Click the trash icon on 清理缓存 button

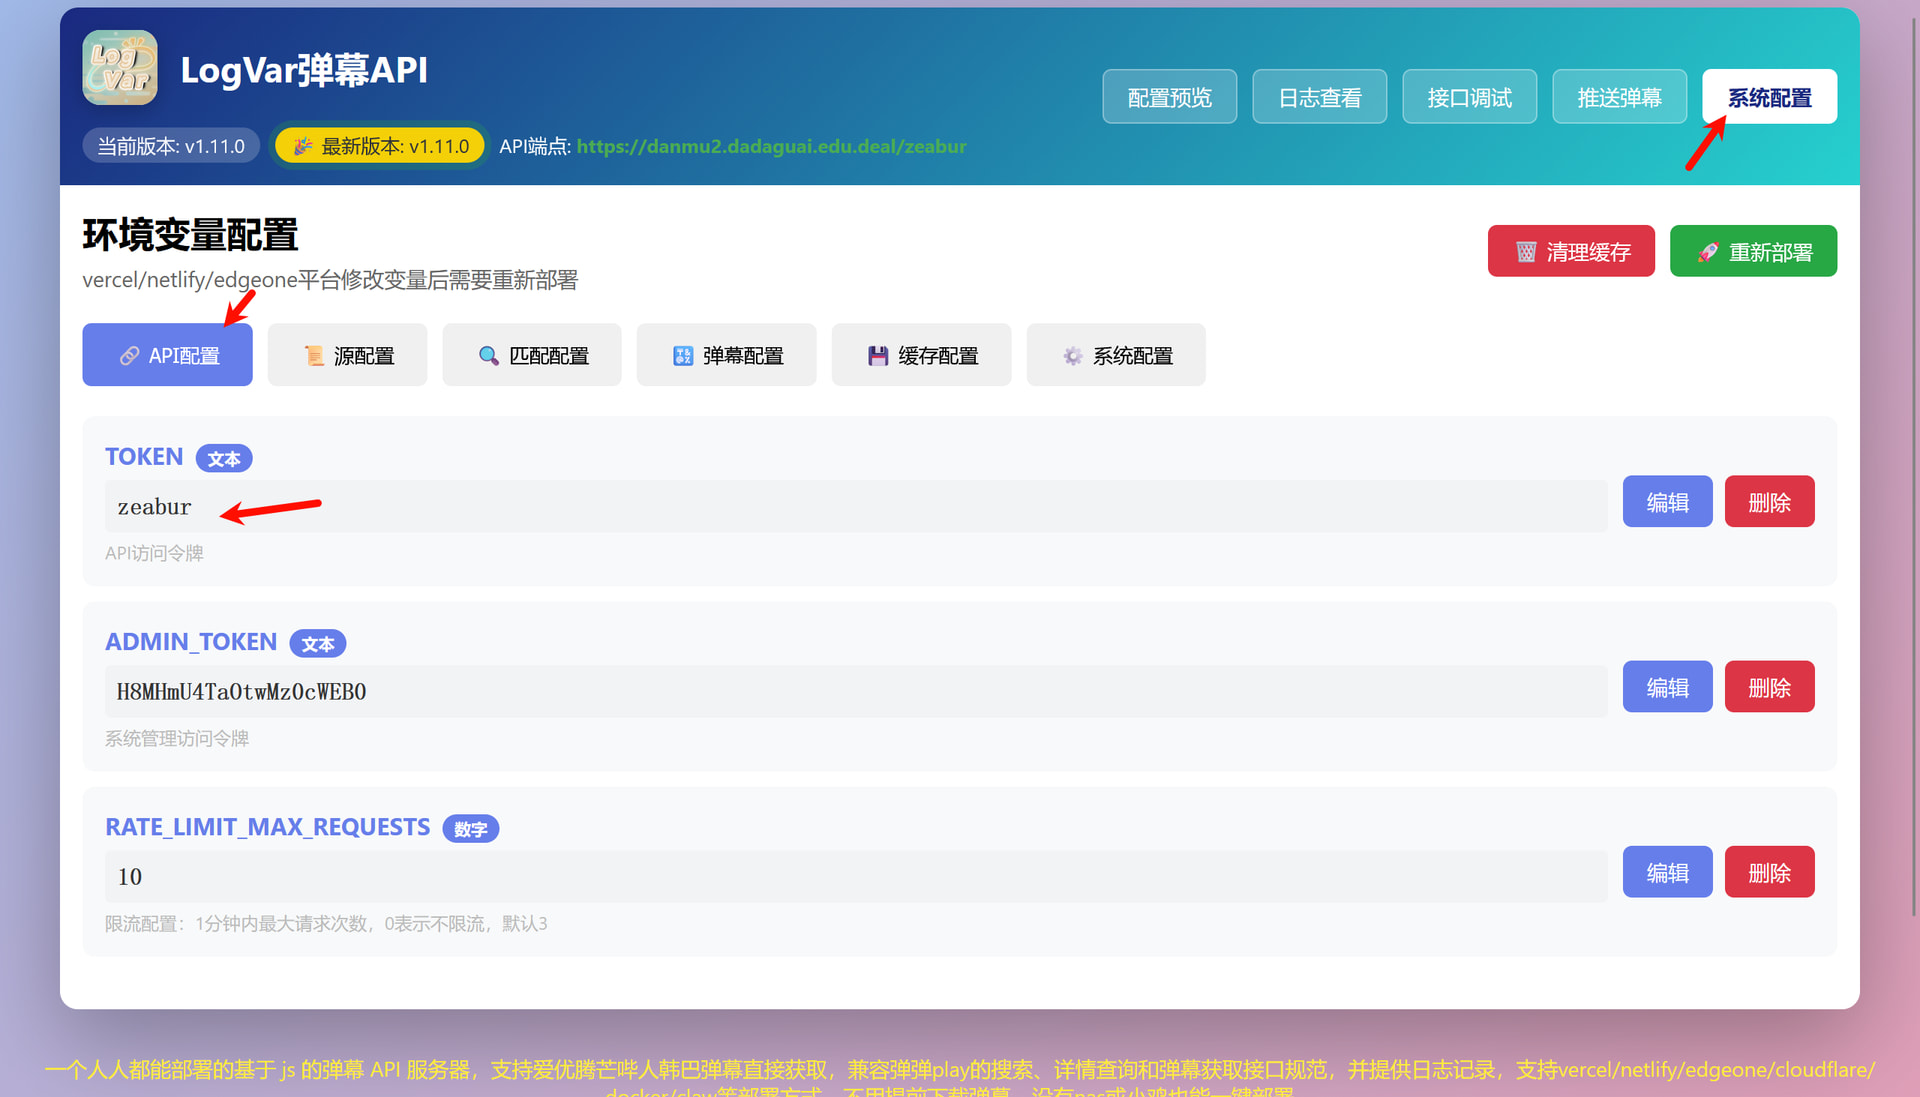point(1526,252)
